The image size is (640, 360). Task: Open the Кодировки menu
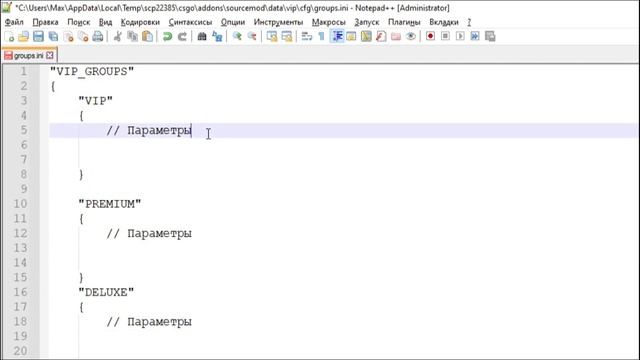(140, 22)
